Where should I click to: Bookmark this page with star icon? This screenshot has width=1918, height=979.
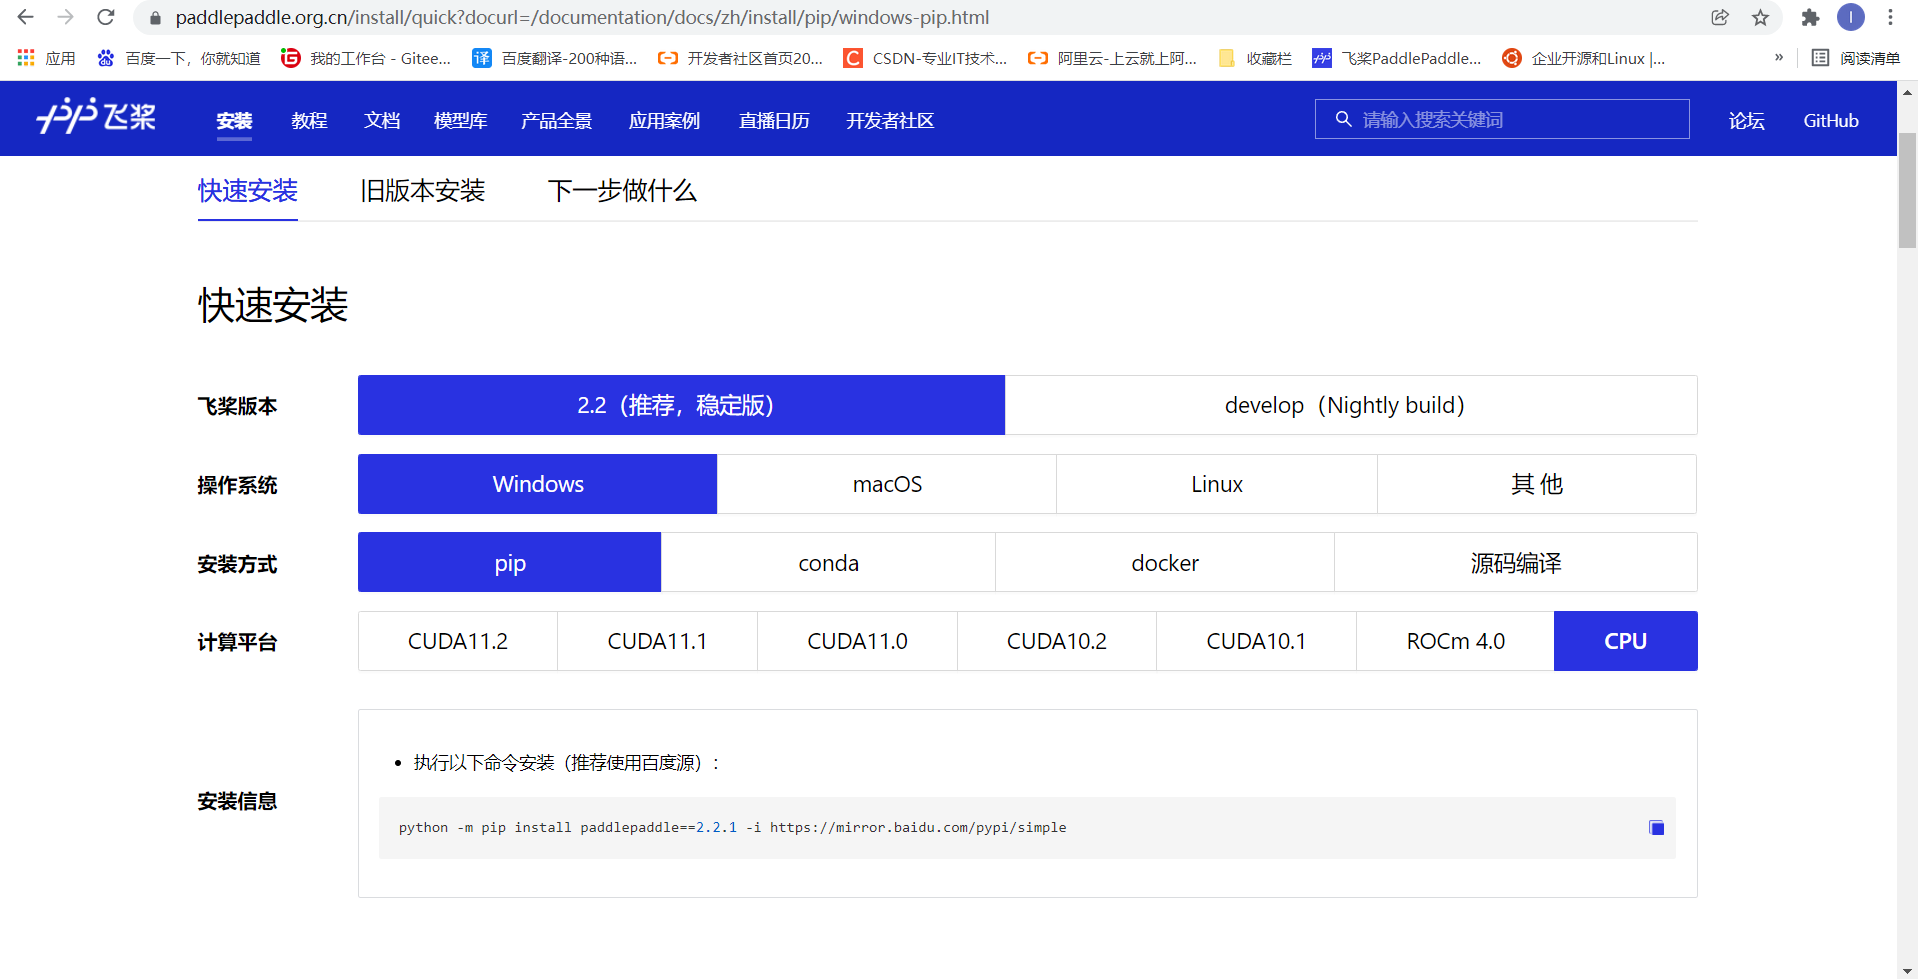pyautogui.click(x=1760, y=17)
